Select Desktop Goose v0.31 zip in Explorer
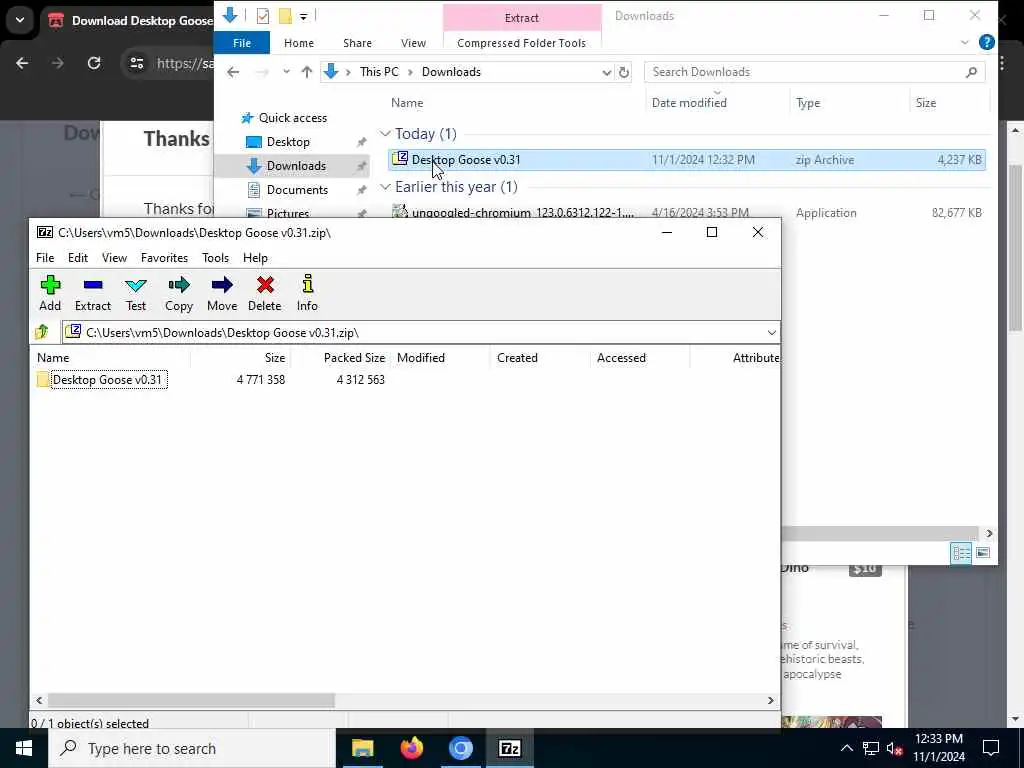 pos(687,160)
